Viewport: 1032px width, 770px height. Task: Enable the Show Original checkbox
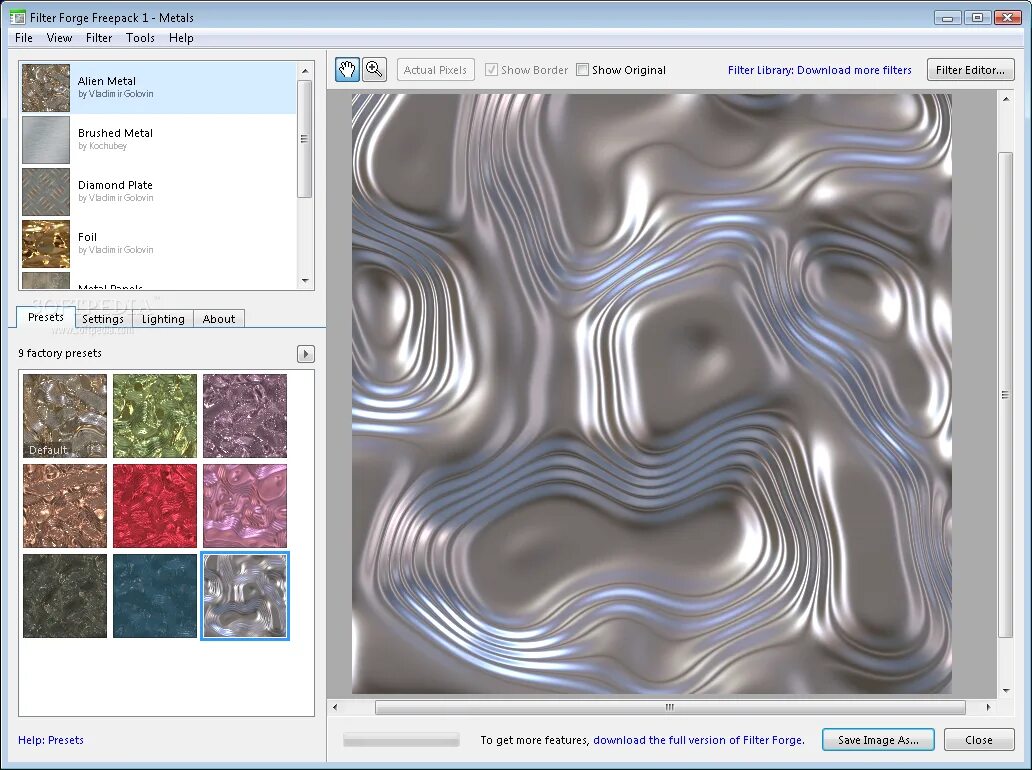[582, 70]
